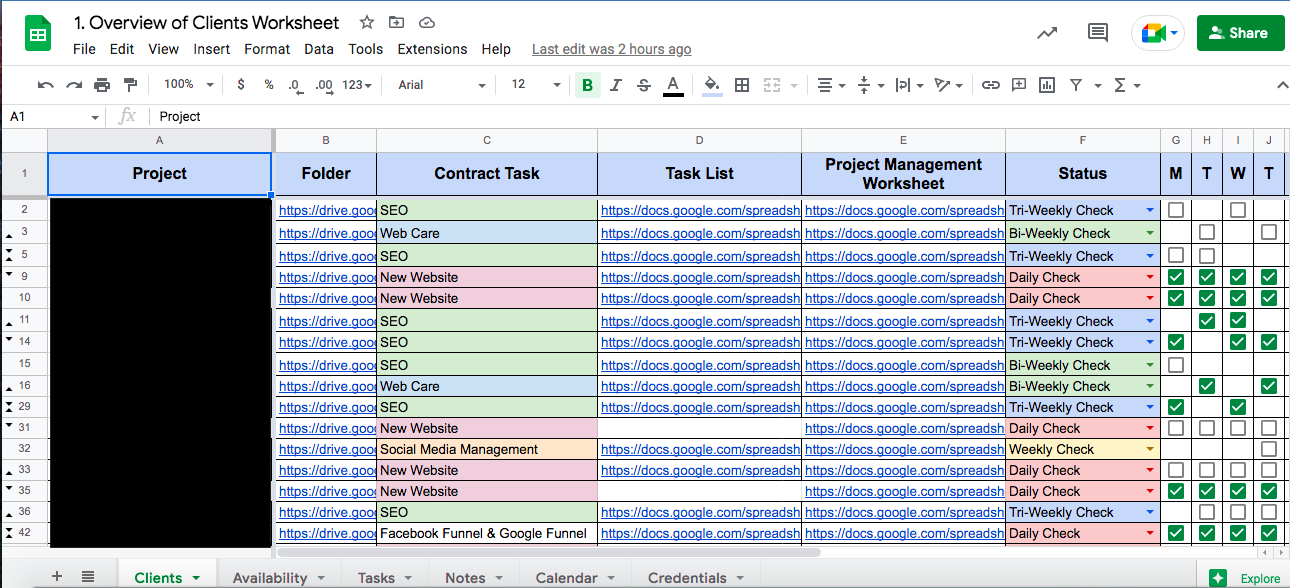
Task: Decrease decimal places icon
Action: 295,85
